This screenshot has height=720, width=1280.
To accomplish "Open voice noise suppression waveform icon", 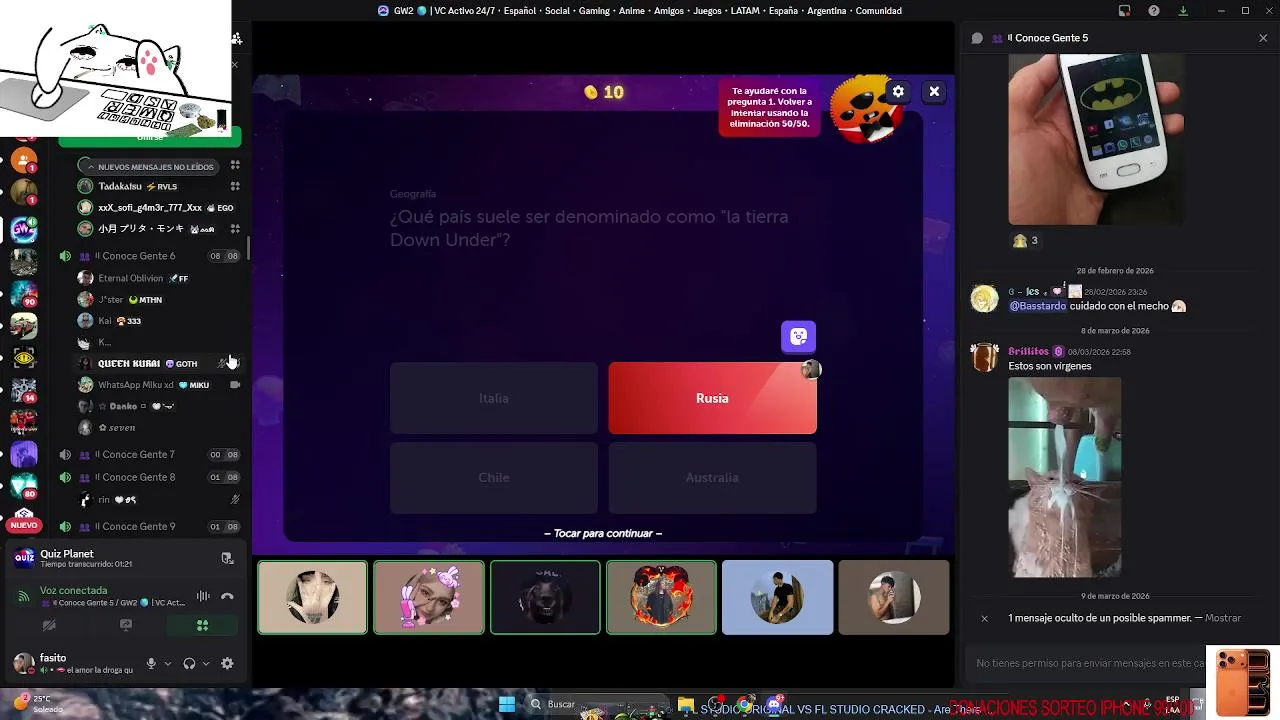I will tap(203, 596).
